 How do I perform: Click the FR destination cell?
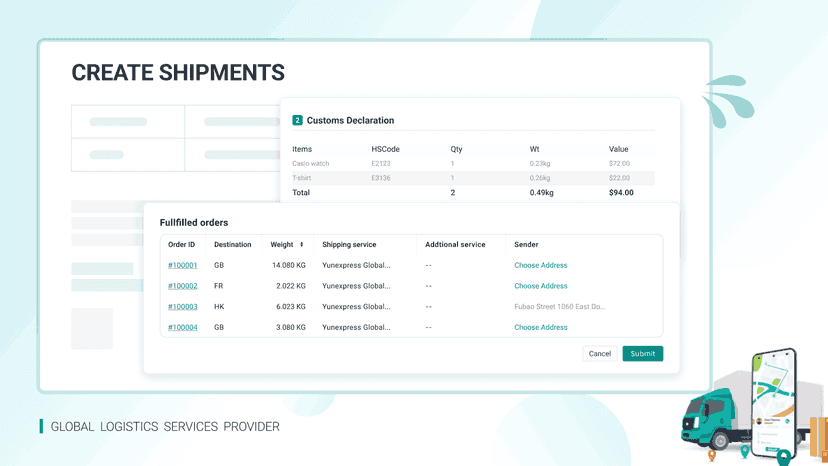(x=218, y=286)
